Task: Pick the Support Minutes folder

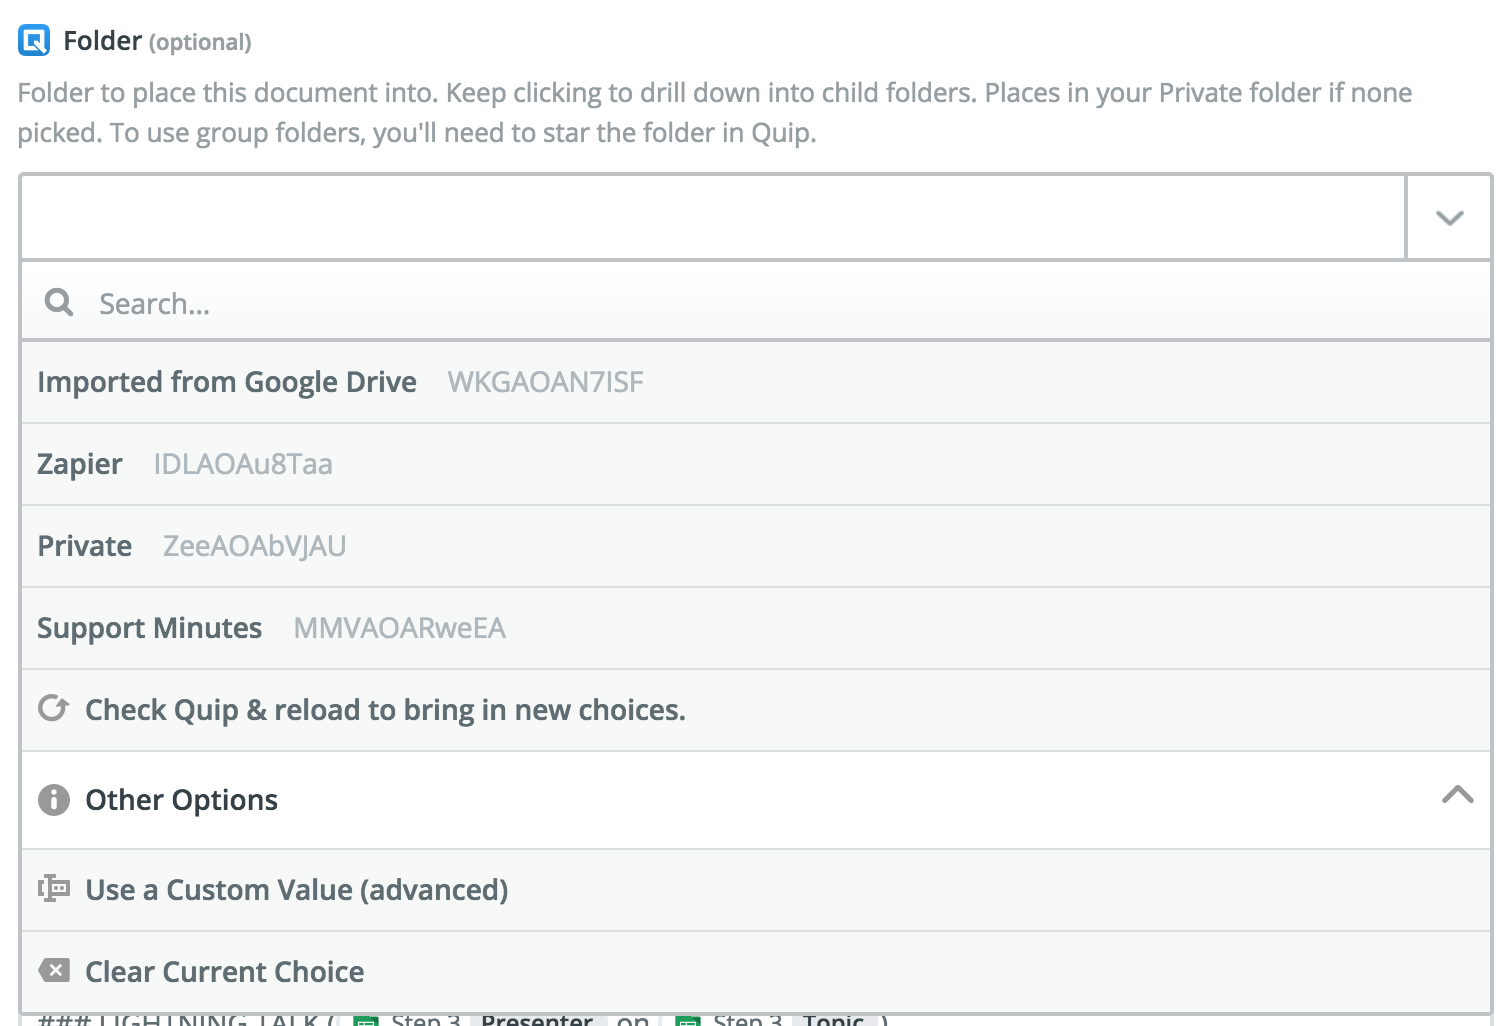Action: pyautogui.click(x=756, y=628)
